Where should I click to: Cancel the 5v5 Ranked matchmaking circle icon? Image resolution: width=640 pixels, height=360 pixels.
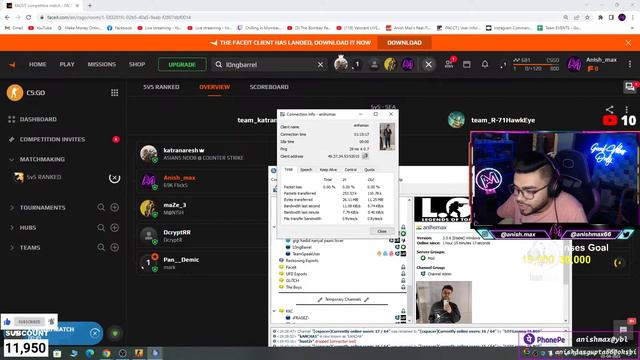(x=114, y=178)
